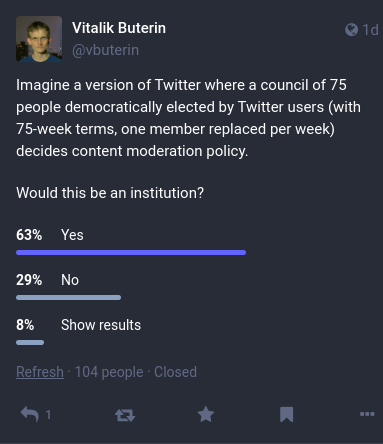
Task: Click the post text about Twitter council
Action: 188,118
